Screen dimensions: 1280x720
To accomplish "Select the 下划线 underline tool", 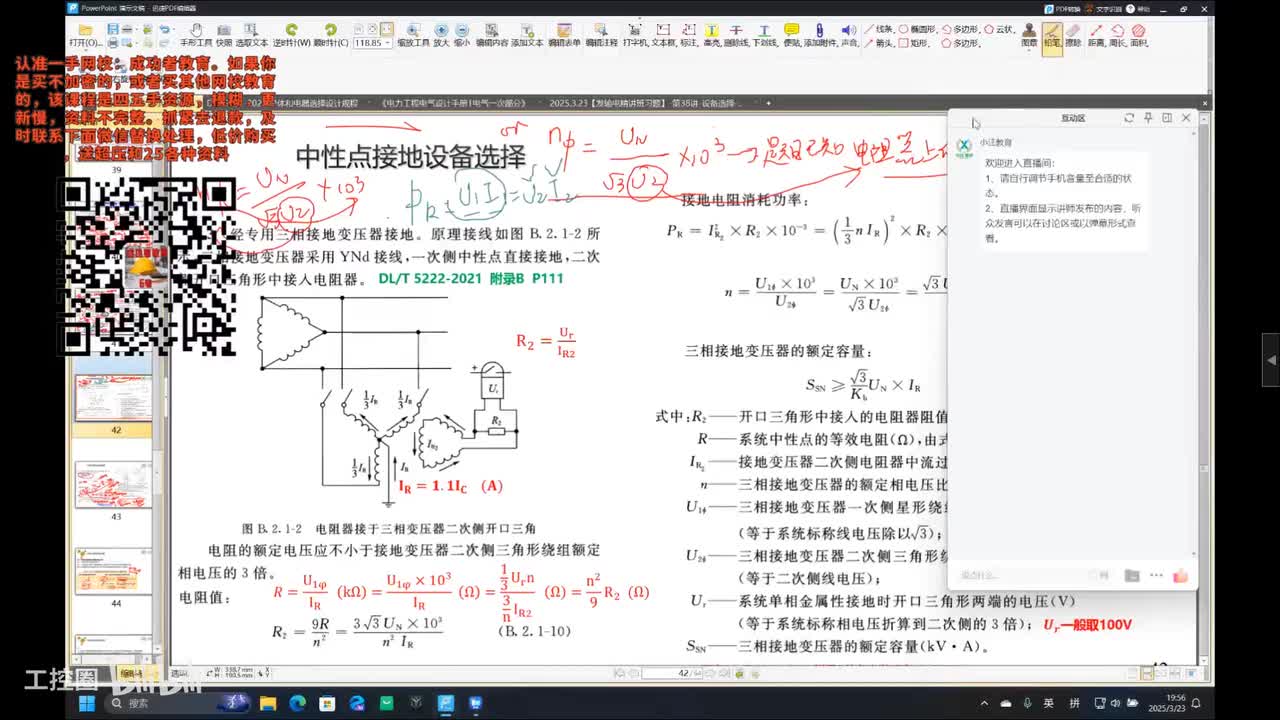I will tap(764, 37).
